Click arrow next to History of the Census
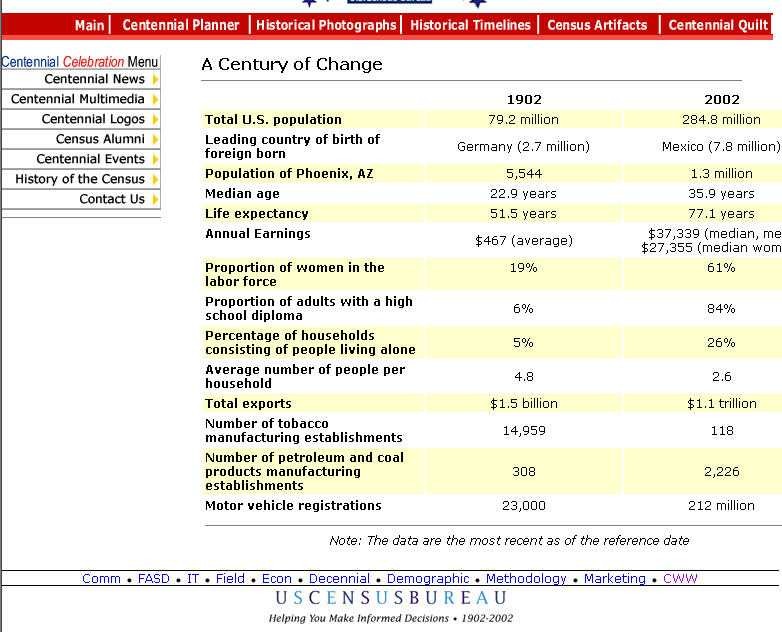 [x=155, y=179]
